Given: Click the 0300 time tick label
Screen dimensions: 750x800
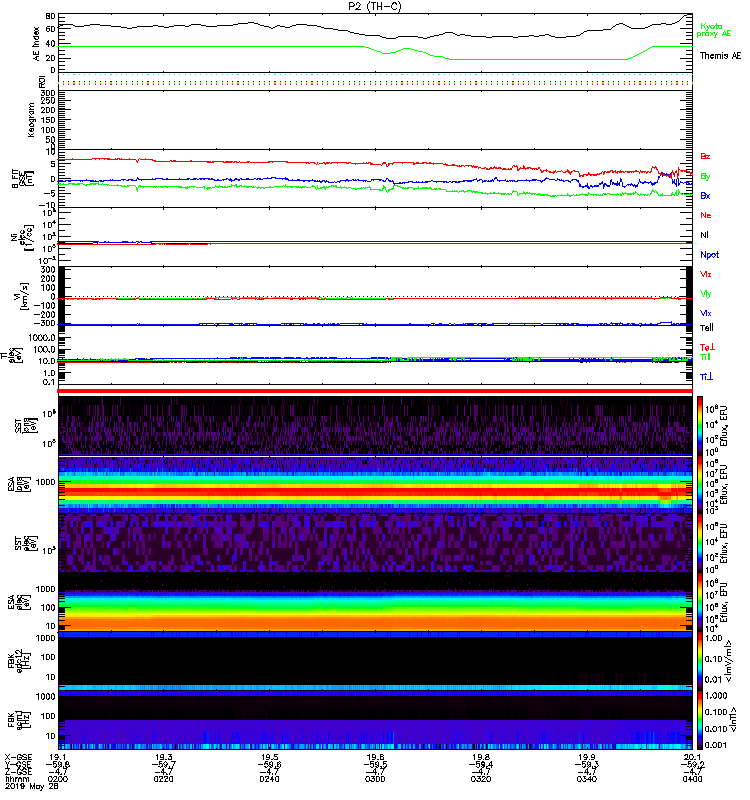Looking at the screenshot, I should tap(375, 779).
